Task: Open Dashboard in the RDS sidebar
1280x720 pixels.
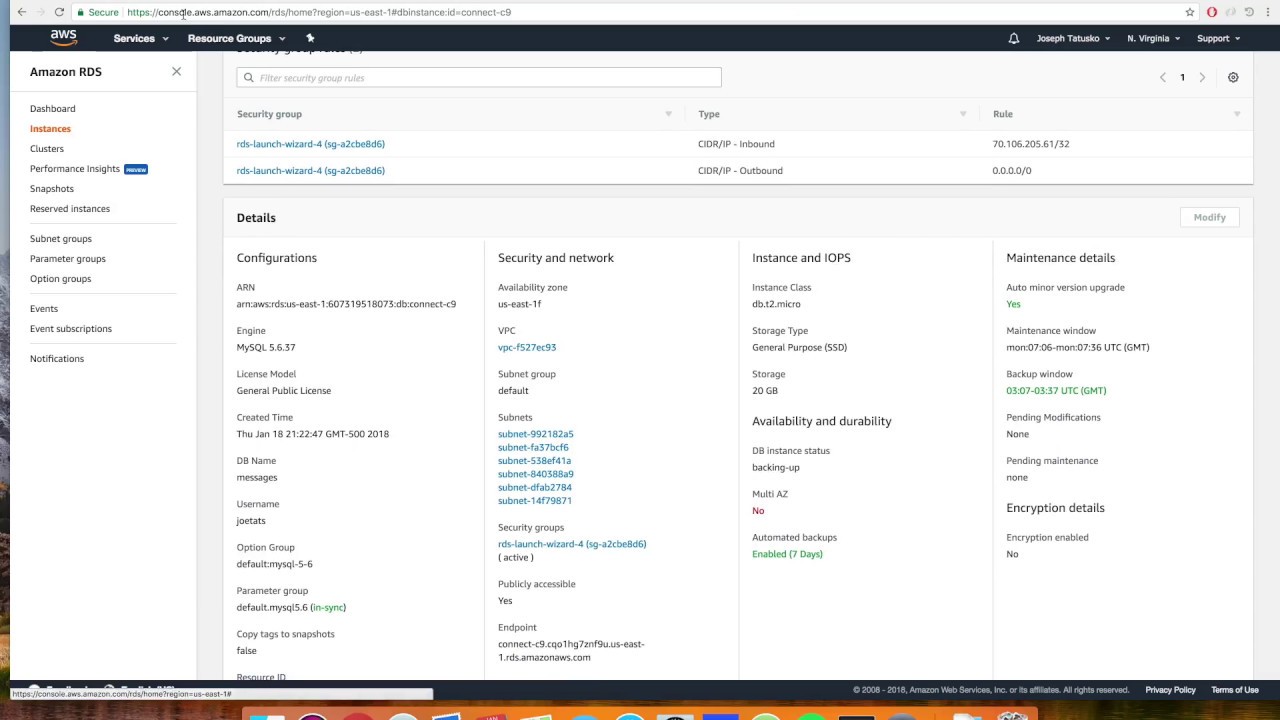Action: coord(52,108)
